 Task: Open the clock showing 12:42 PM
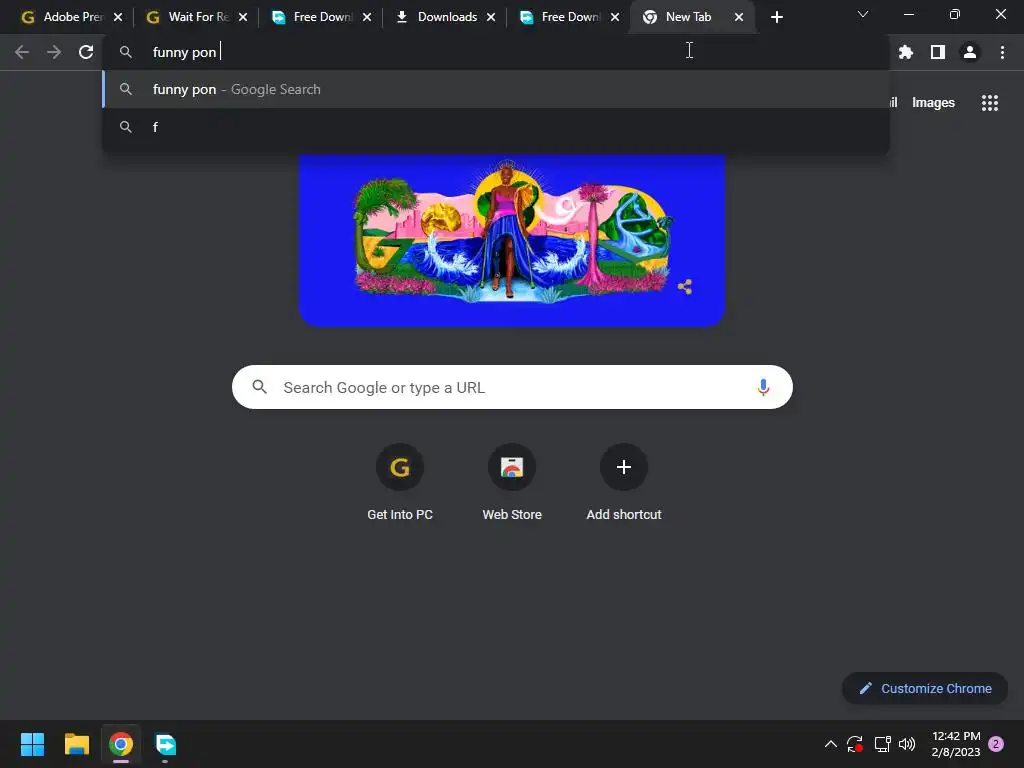[956, 744]
